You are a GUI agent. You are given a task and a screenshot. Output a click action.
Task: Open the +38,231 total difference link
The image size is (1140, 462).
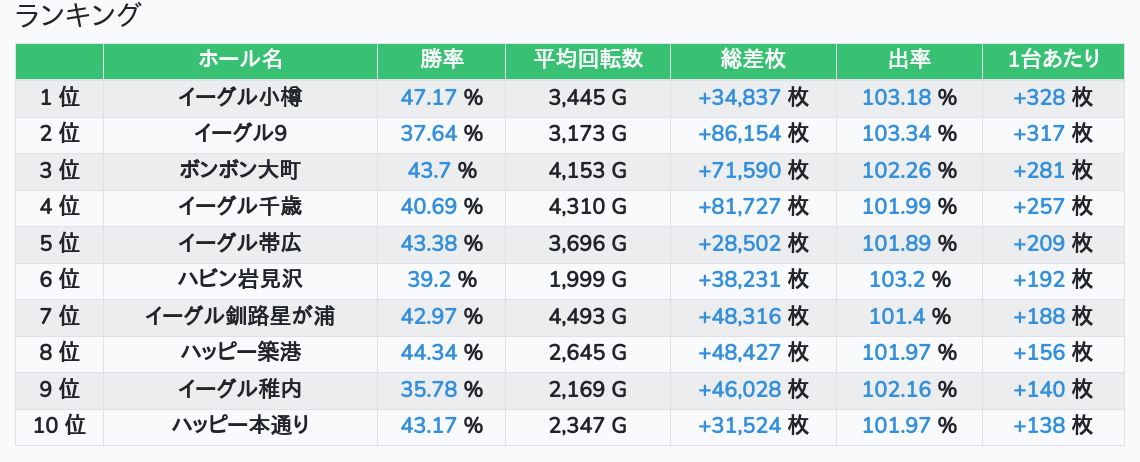pyautogui.click(x=739, y=280)
